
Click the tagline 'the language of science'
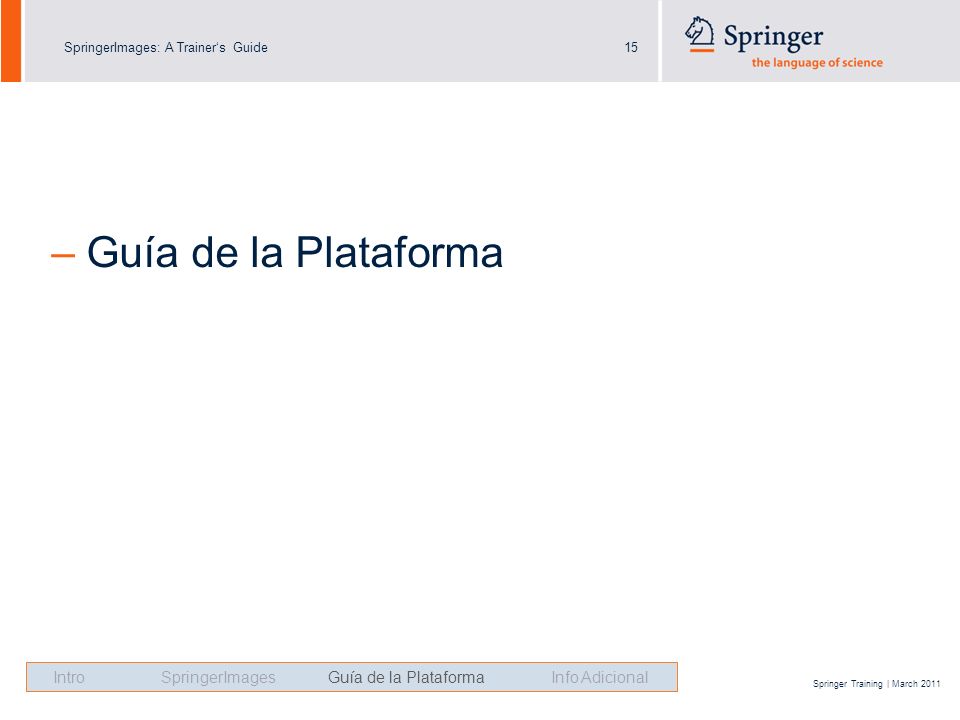click(817, 62)
